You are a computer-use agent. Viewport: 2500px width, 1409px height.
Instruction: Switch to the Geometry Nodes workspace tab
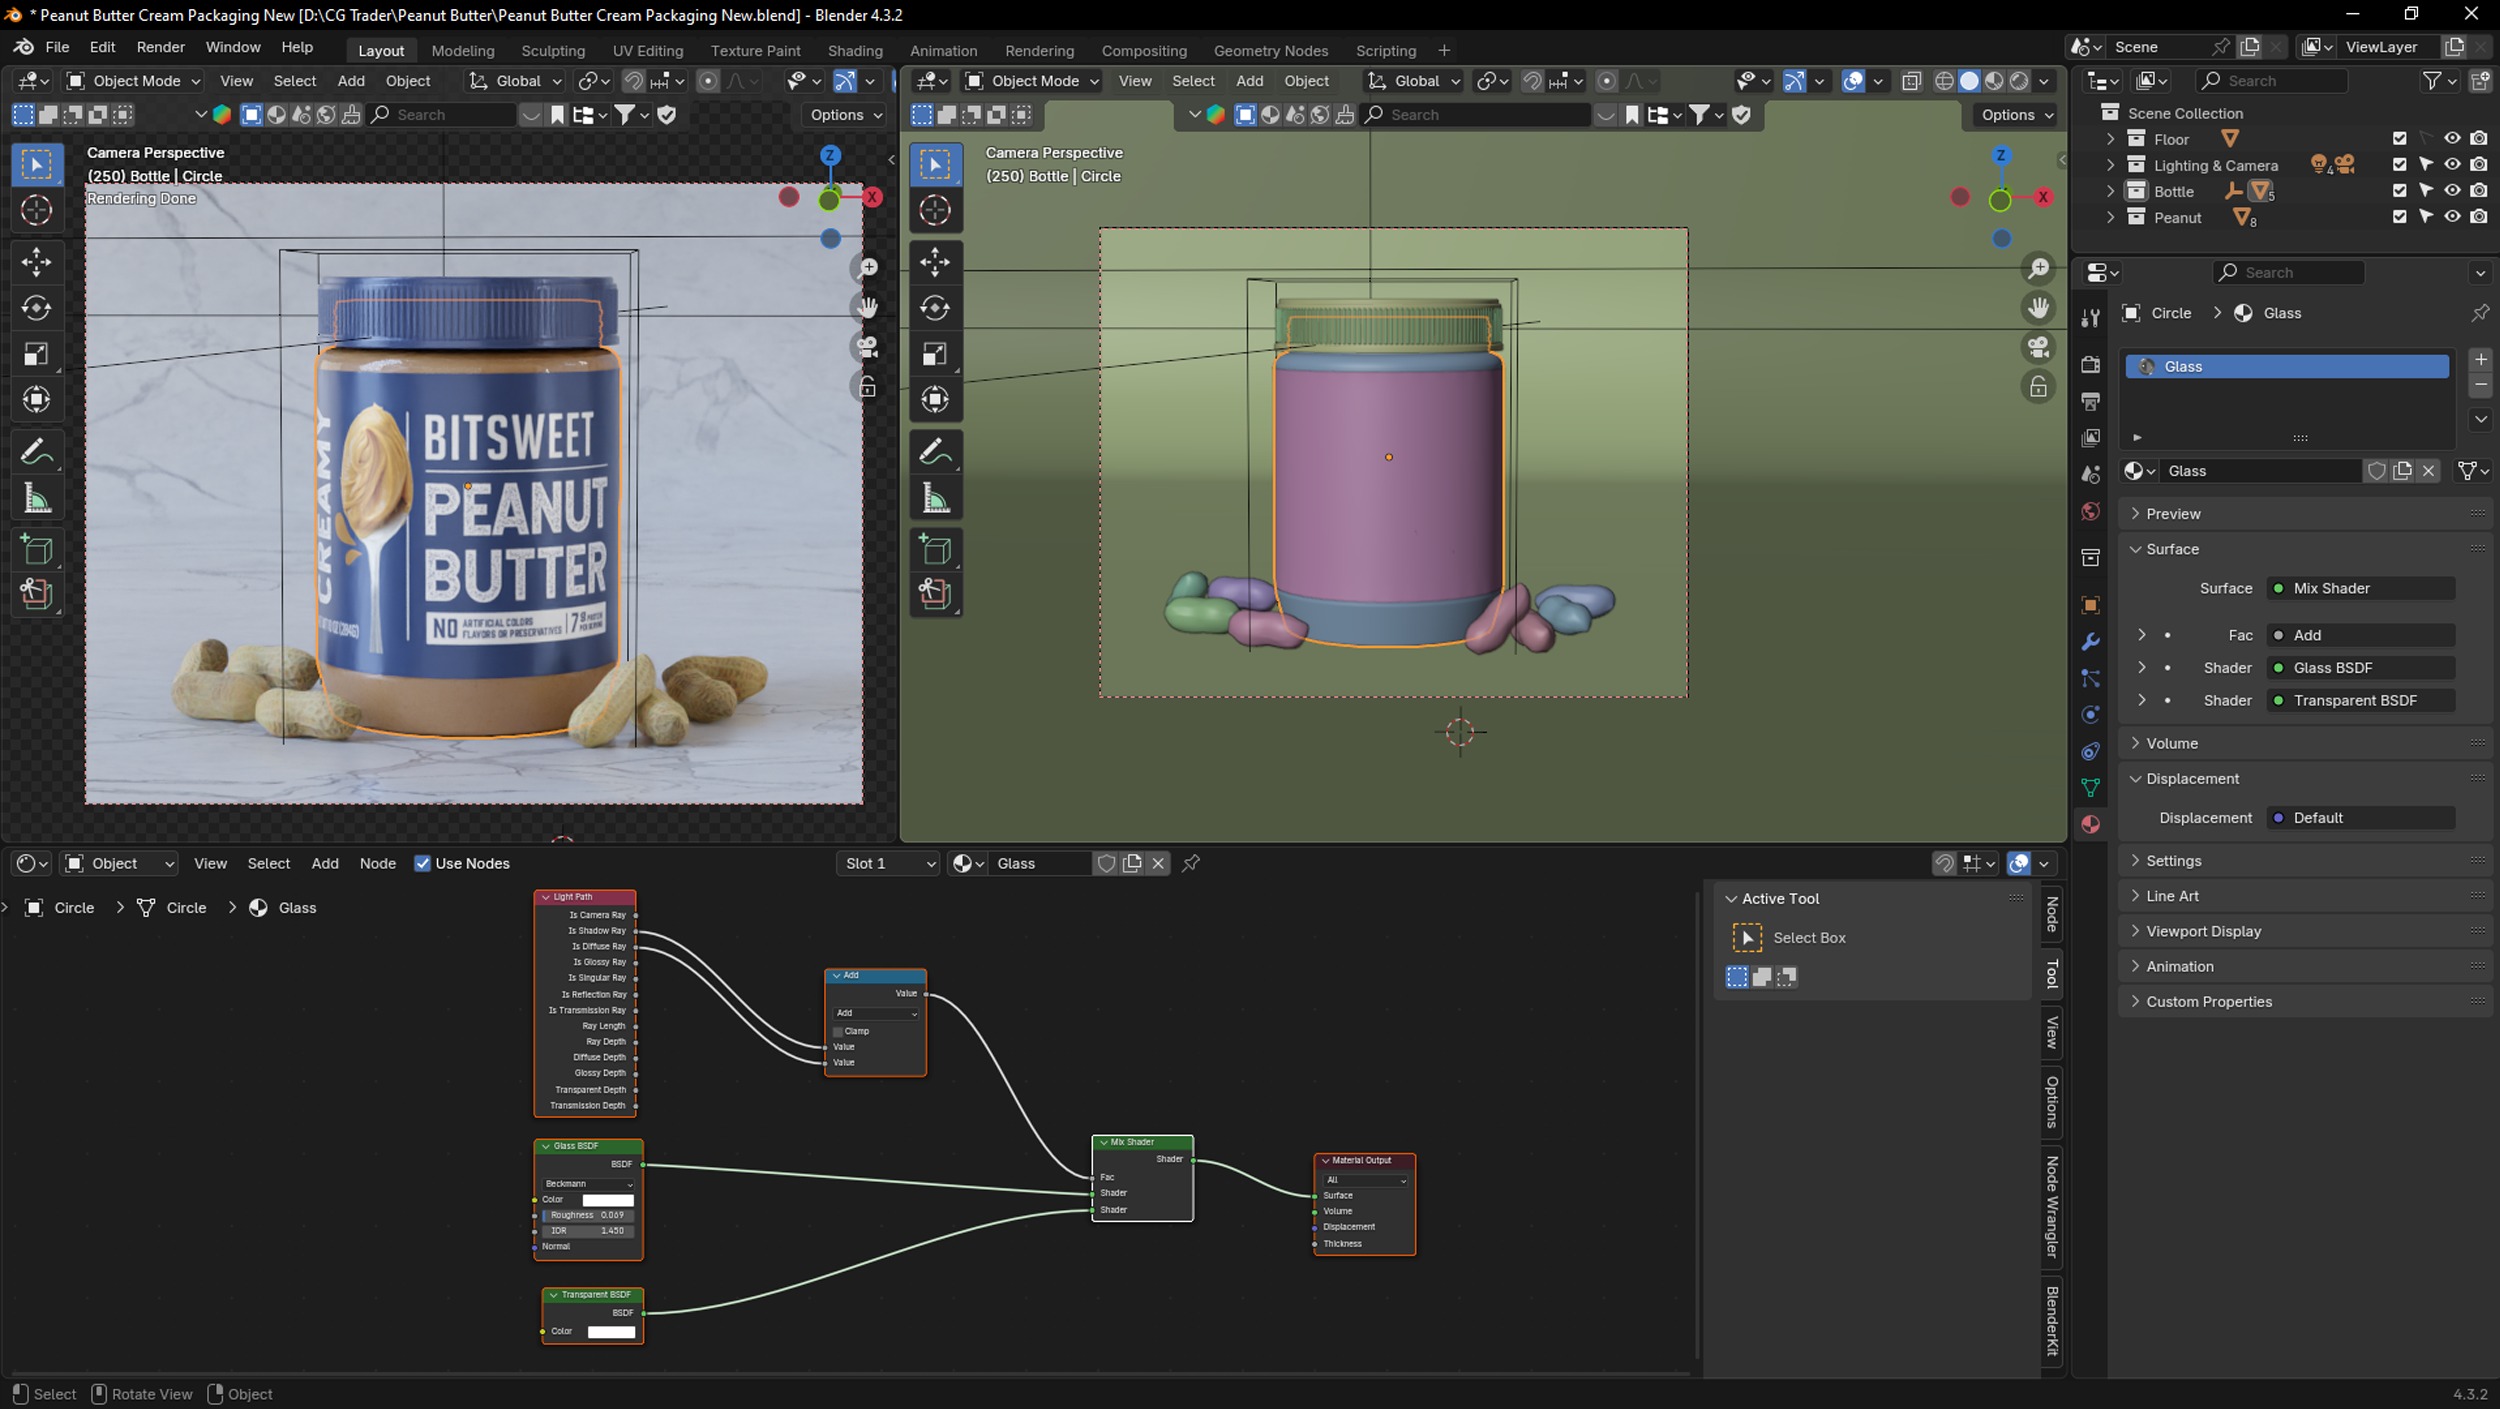click(x=1270, y=51)
